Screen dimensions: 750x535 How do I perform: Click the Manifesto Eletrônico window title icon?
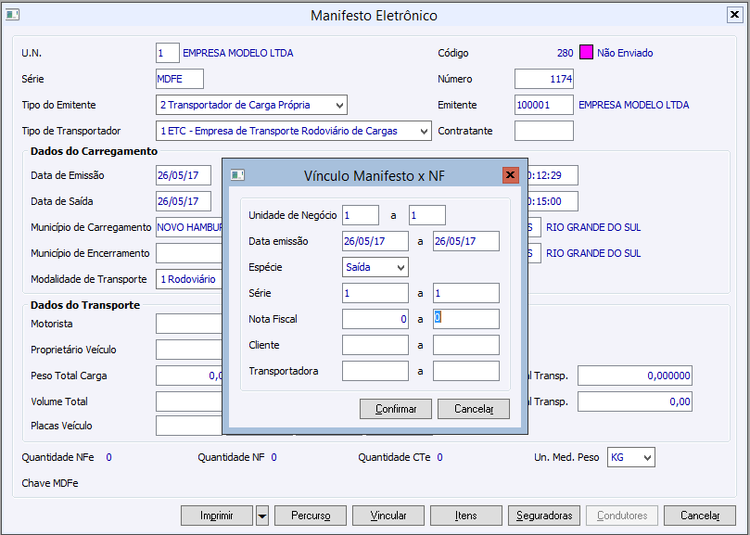(12, 15)
